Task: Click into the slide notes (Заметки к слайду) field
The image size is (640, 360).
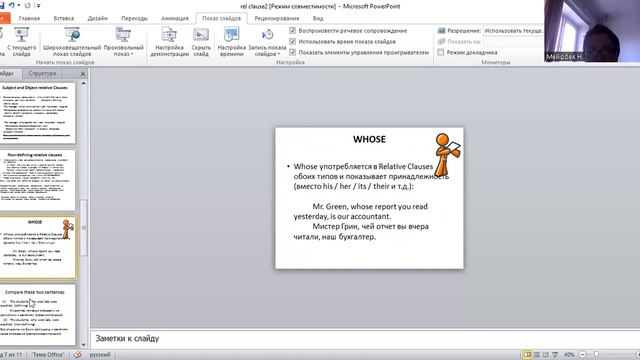Action: (x=364, y=338)
